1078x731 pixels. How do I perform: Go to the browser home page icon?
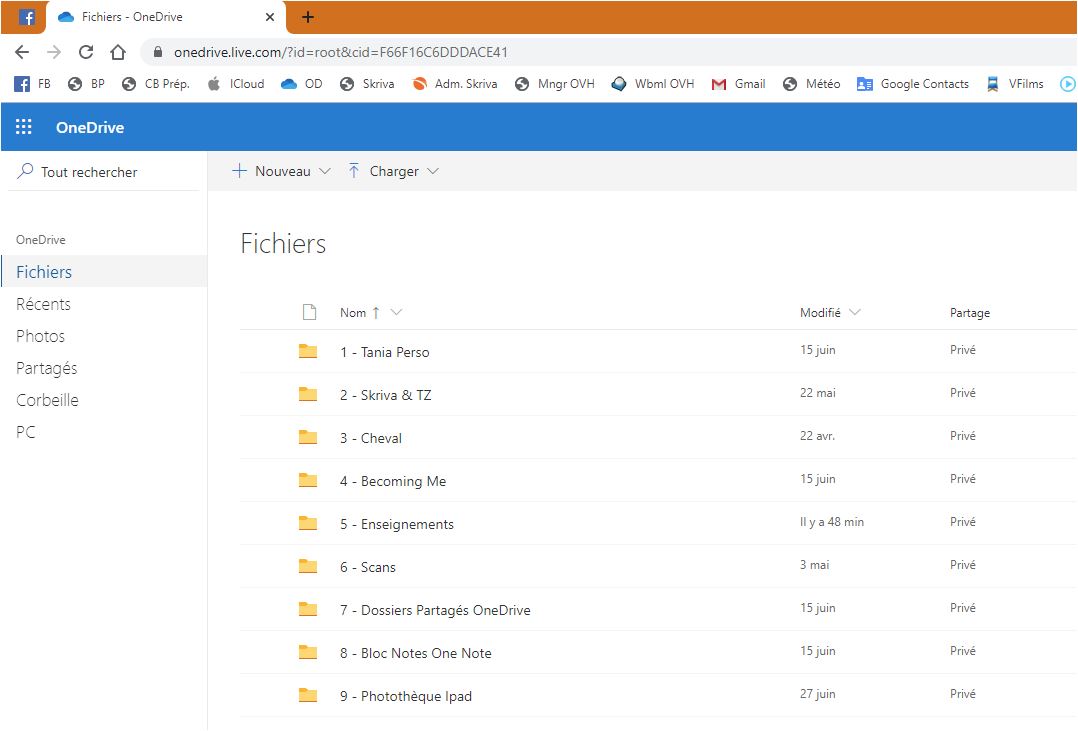click(x=118, y=52)
